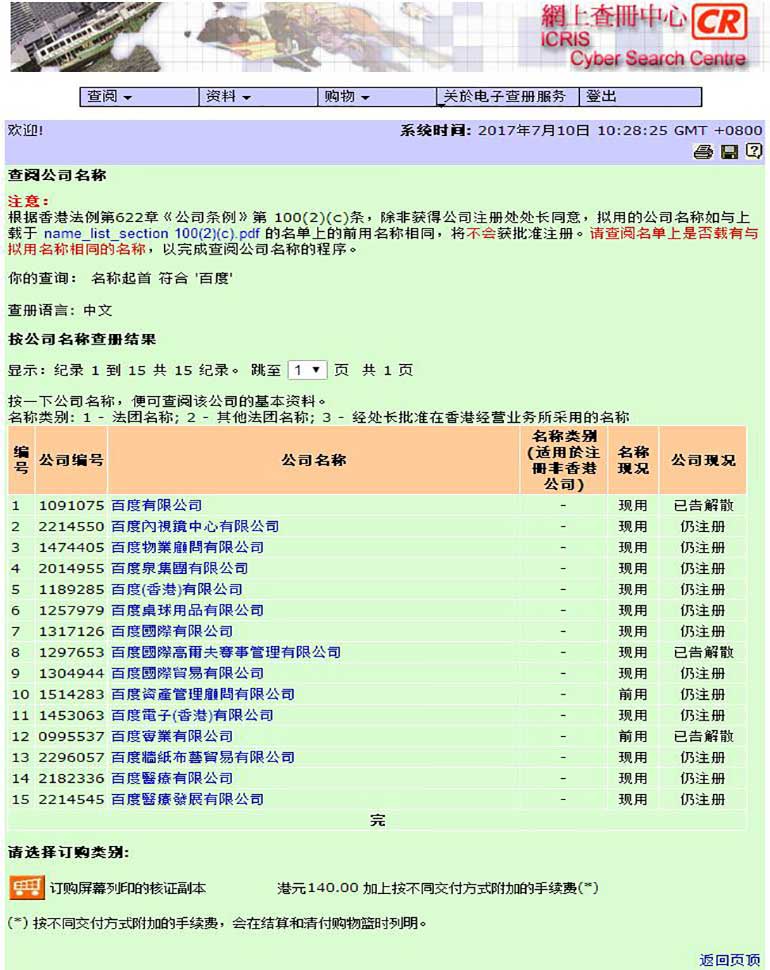This screenshot has height=970, width=770.
Task: Open company 百度電子(香港)有限公司
Action: [192, 715]
